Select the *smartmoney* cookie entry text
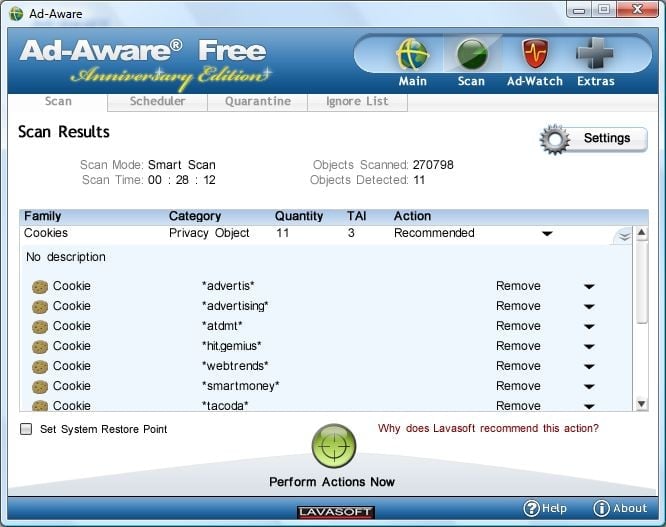 point(240,386)
